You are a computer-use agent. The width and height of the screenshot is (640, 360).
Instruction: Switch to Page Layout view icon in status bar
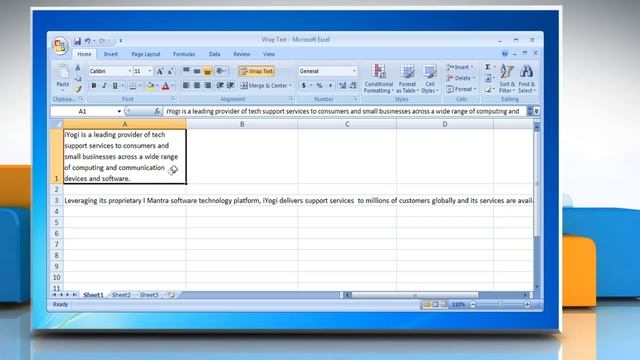click(435, 304)
